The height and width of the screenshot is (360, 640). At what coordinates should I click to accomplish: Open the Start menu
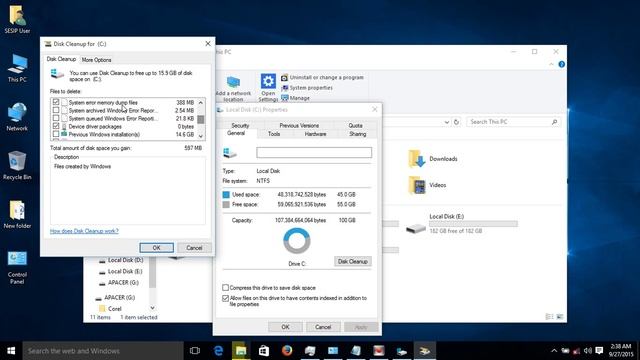(x=11, y=351)
